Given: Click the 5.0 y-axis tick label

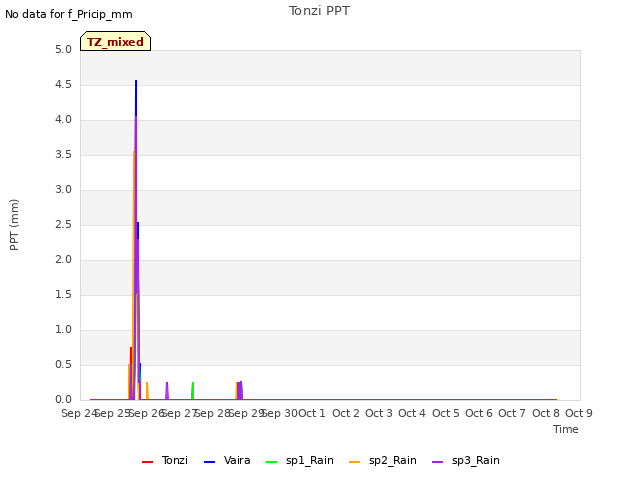Looking at the screenshot, I should [63, 50].
